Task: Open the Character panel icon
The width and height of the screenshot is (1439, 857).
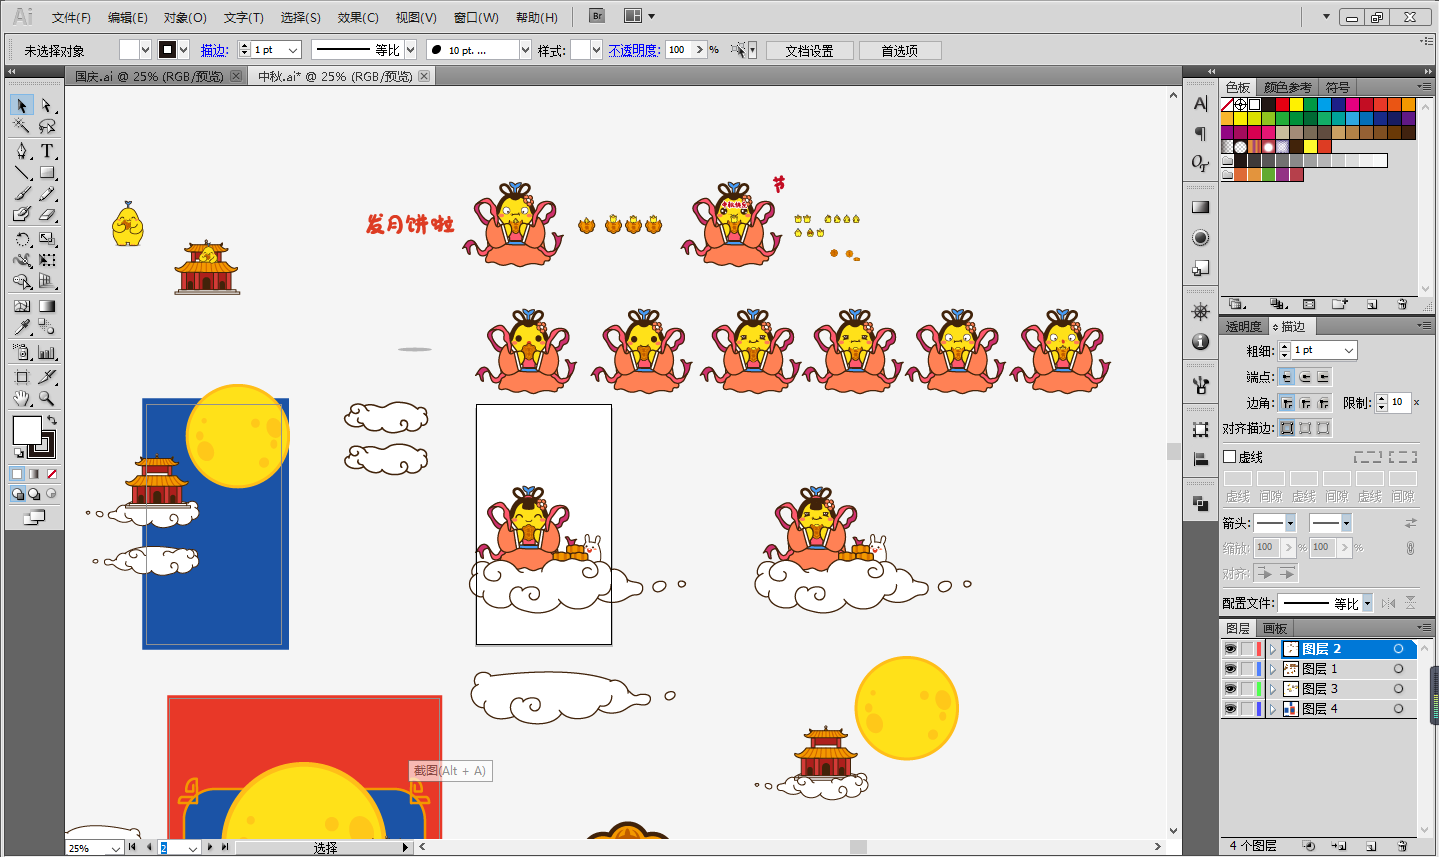Action: [x=1201, y=103]
